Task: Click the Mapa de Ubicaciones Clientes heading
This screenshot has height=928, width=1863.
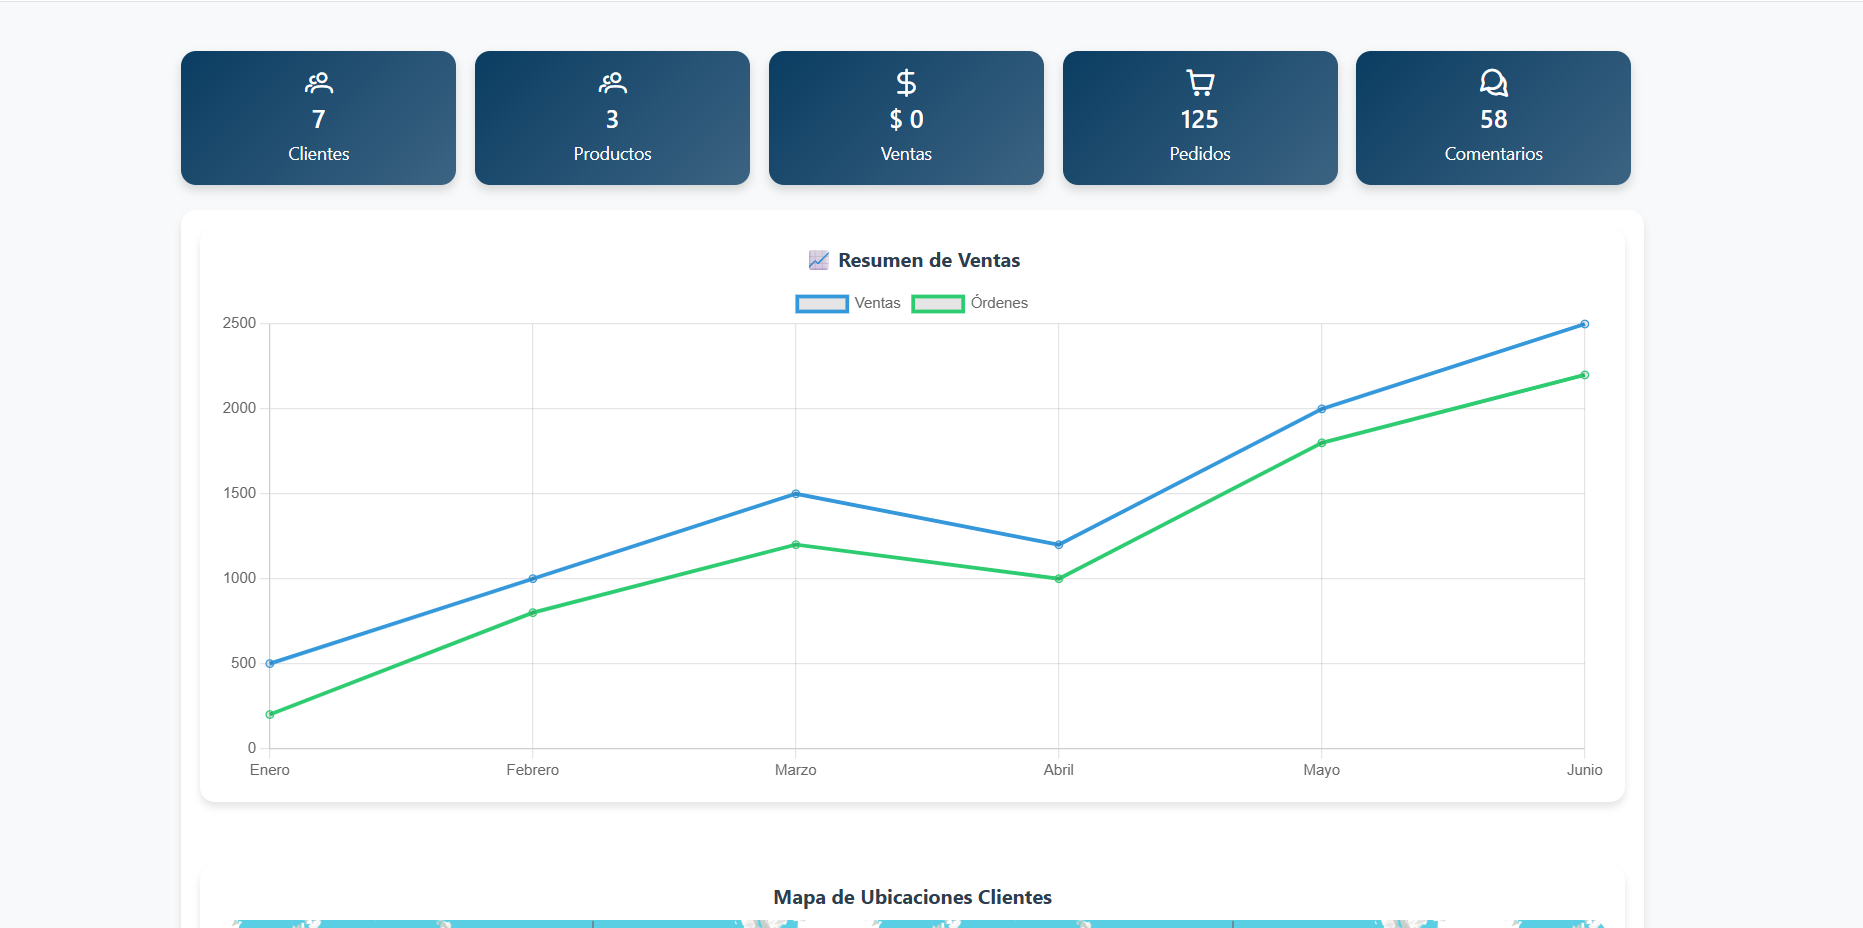Action: coord(912,897)
